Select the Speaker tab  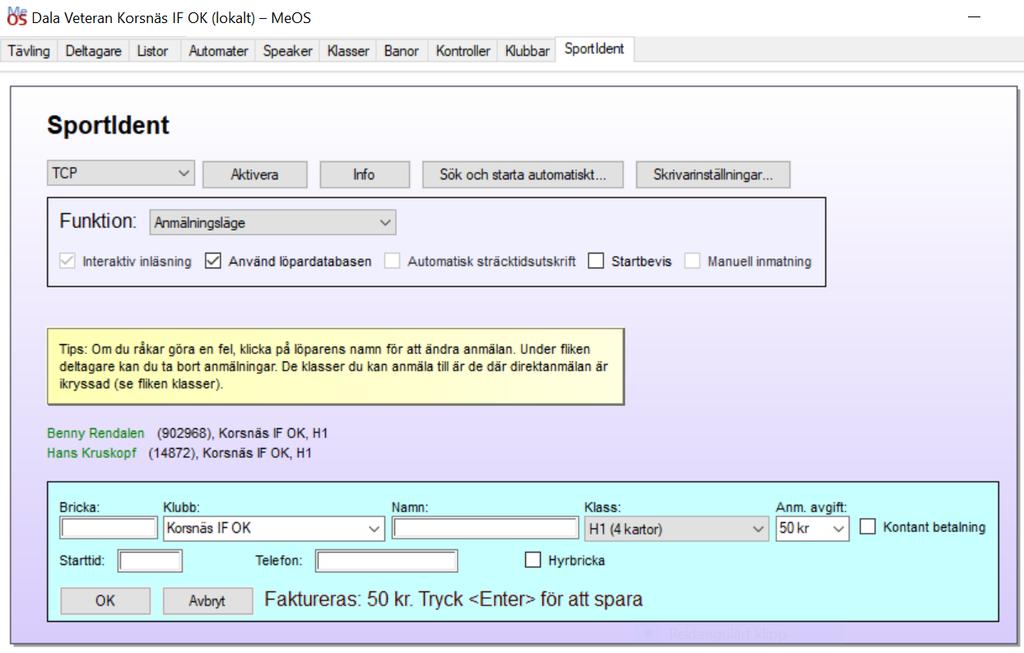pos(287,51)
